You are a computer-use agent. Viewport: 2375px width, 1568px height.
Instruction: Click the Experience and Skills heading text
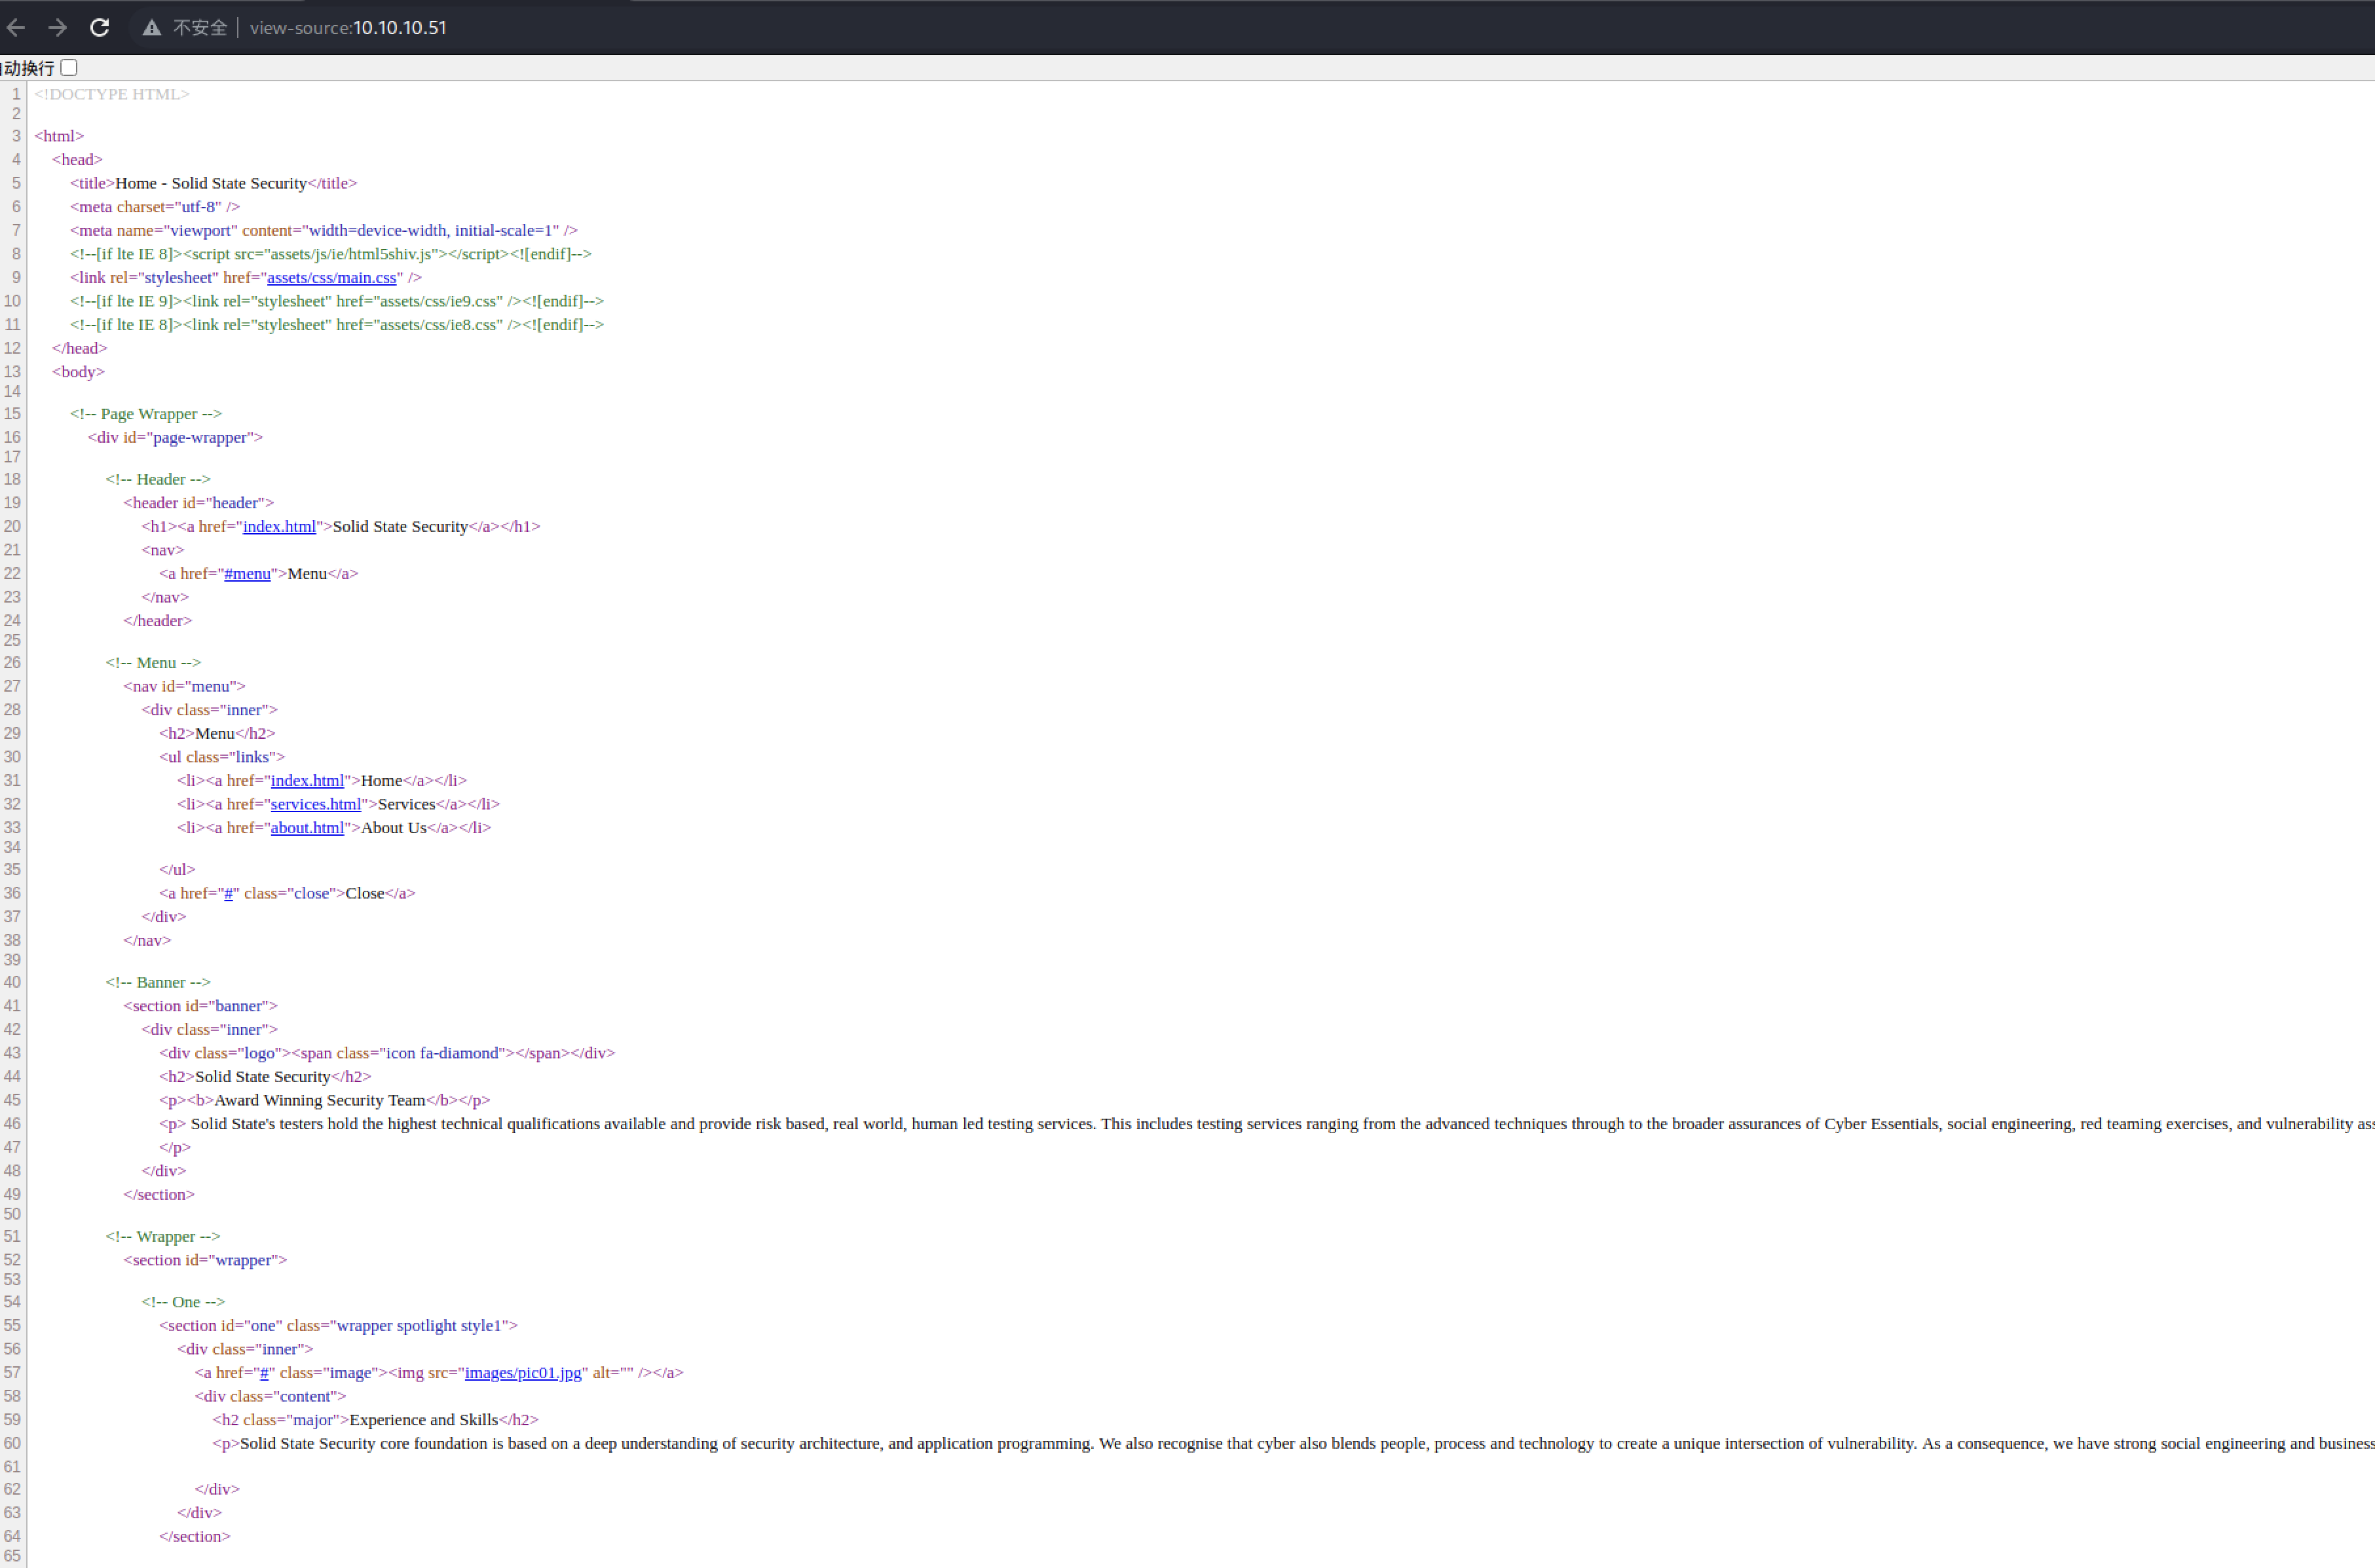click(x=423, y=1420)
